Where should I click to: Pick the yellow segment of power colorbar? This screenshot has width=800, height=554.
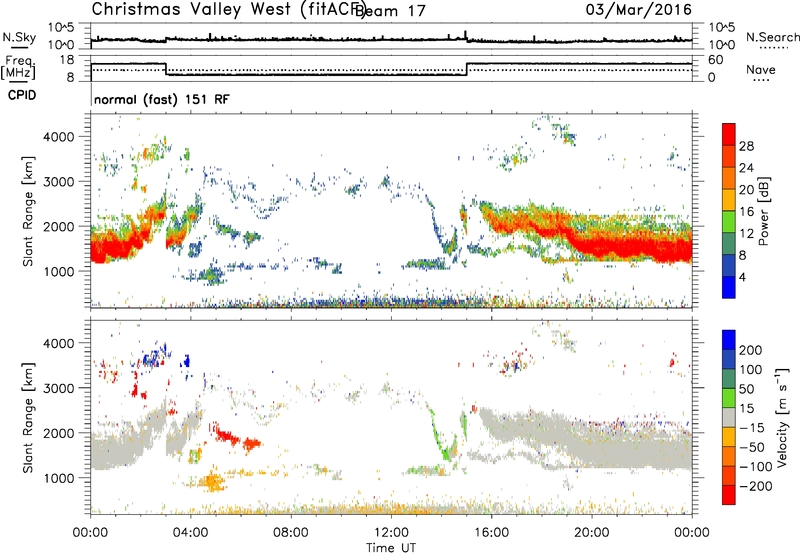tap(729, 200)
